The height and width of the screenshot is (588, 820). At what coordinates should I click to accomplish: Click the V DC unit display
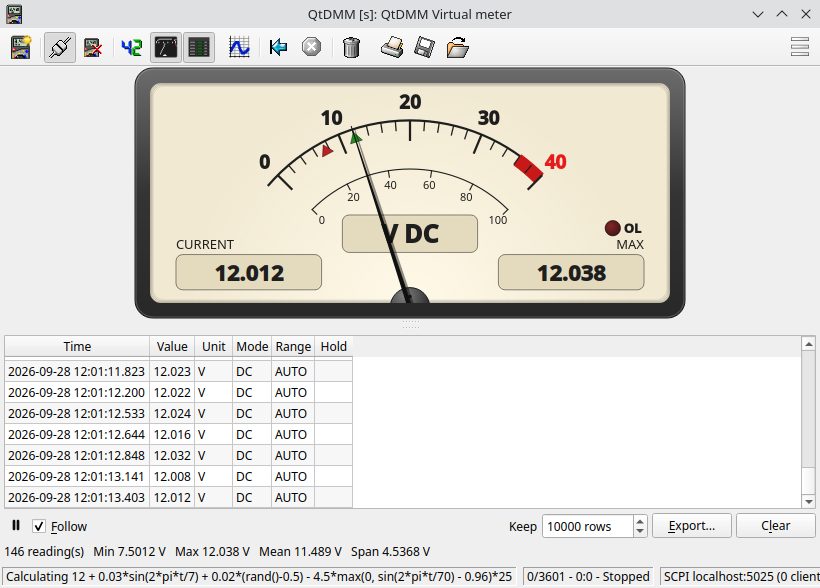coord(410,234)
